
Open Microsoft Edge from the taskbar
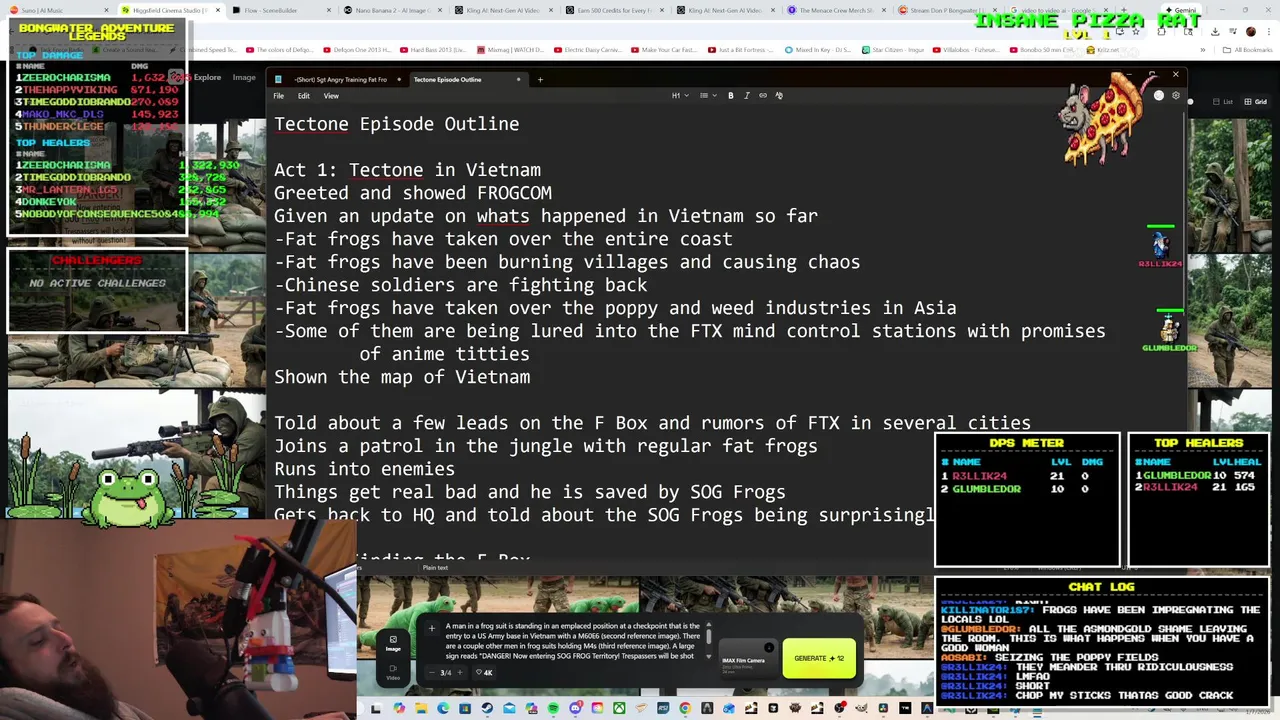(x=443, y=709)
